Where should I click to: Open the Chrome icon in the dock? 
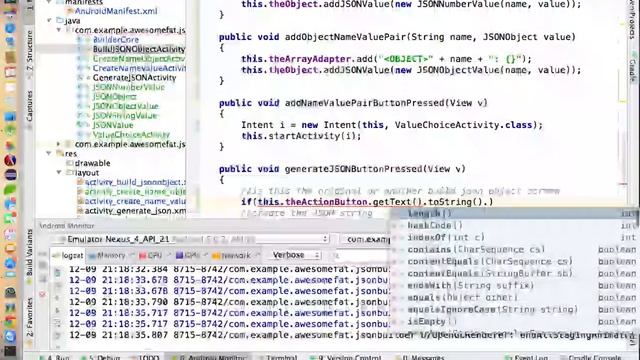point(10,322)
